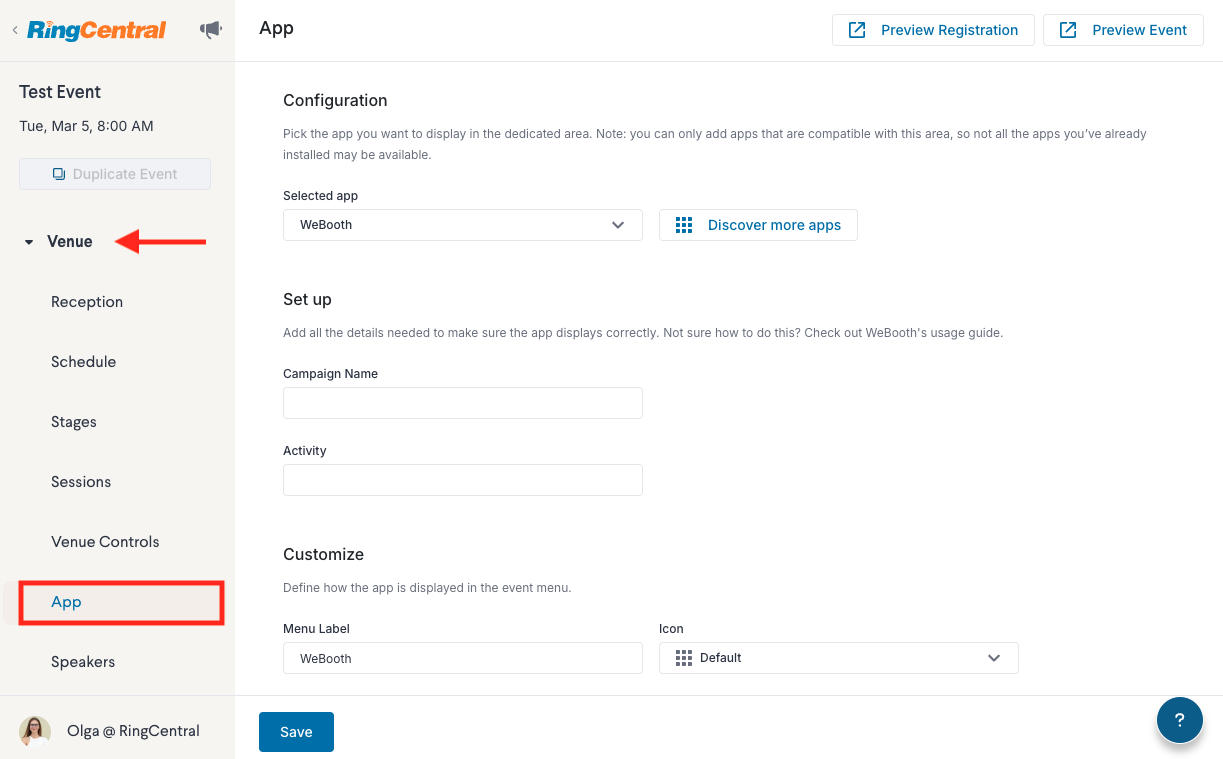
Task: Click the Configuration heading
Action: click(335, 100)
